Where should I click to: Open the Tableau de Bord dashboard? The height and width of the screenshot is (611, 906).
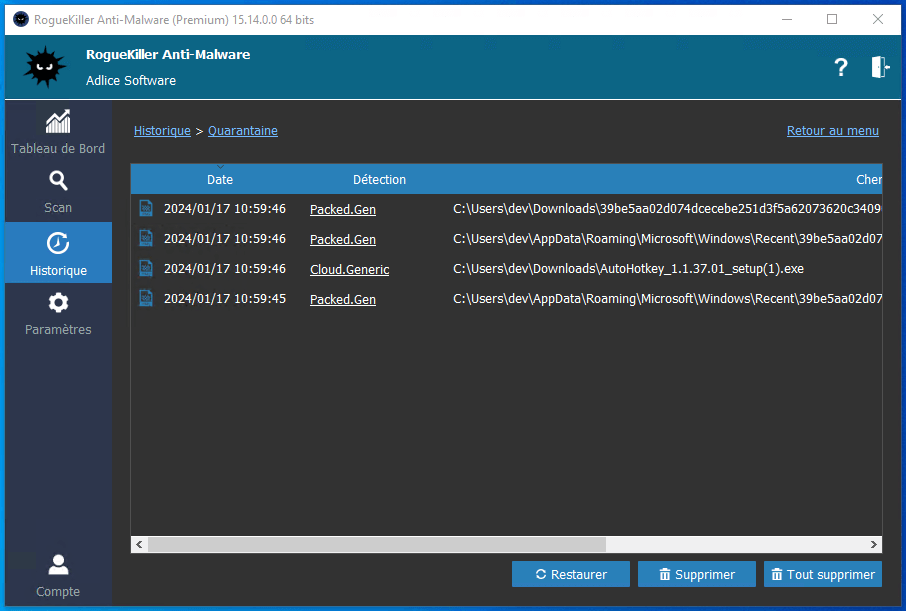pyautogui.click(x=58, y=133)
